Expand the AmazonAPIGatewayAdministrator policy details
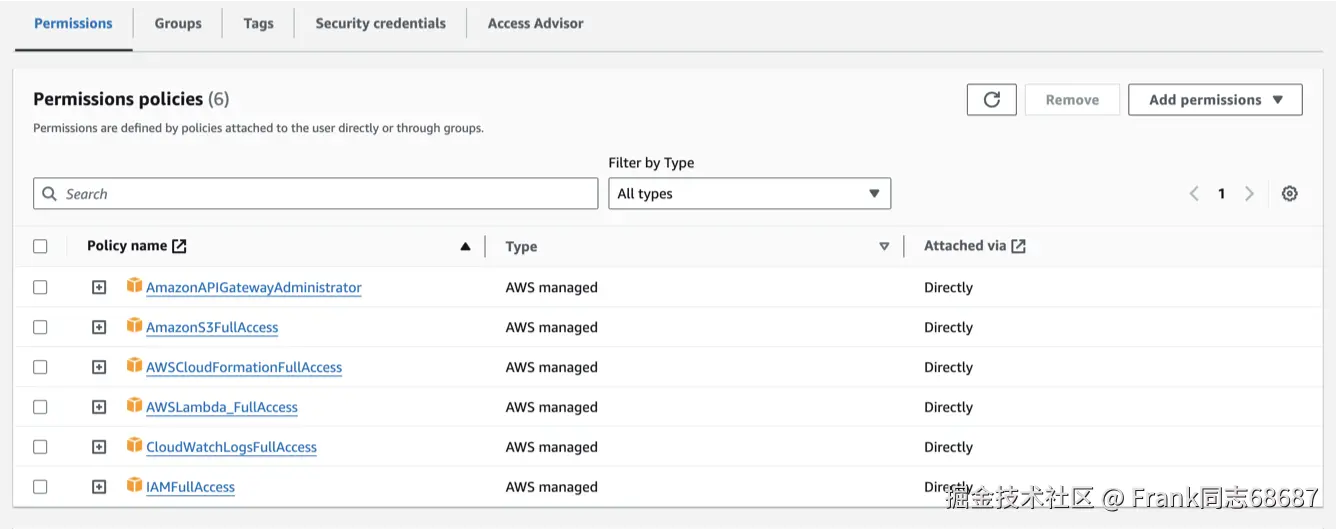Viewport: 1336px width, 529px height. point(99,287)
